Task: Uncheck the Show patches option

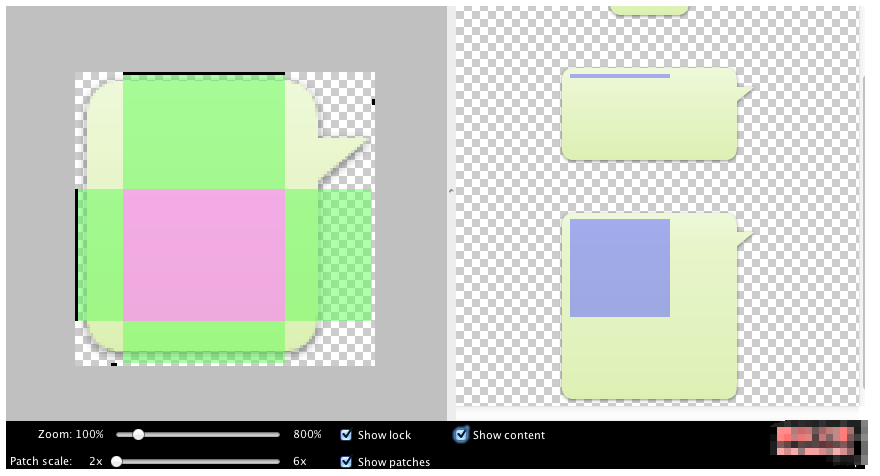Action: 346,462
